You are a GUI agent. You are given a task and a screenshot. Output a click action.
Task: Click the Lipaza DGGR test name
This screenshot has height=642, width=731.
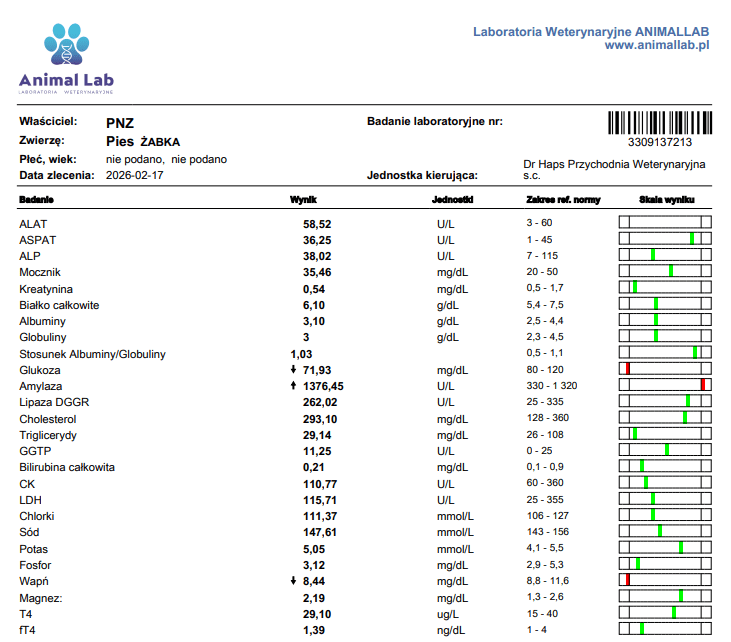coord(54,402)
